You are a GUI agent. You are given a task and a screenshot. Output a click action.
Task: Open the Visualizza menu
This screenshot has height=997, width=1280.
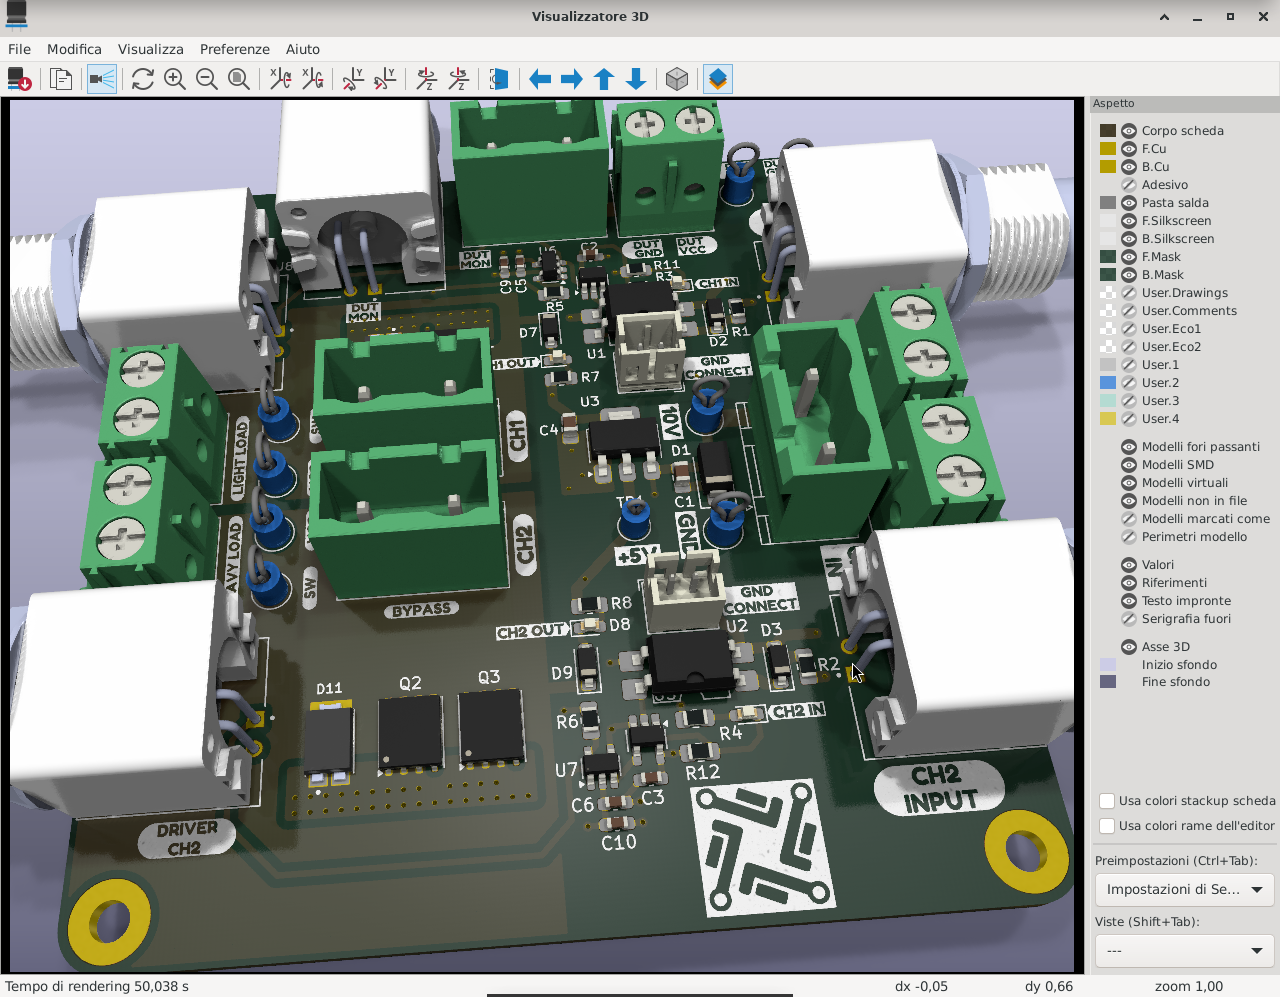tap(150, 49)
